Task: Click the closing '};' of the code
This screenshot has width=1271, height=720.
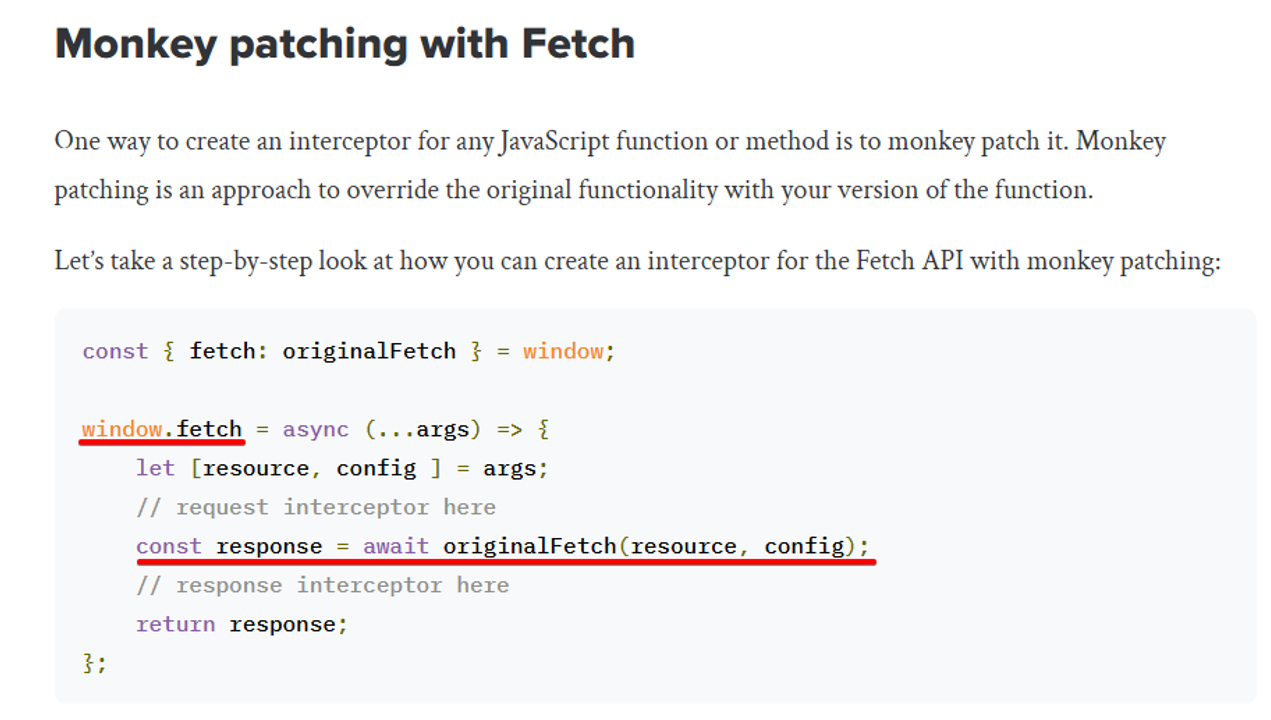Action: [x=94, y=663]
